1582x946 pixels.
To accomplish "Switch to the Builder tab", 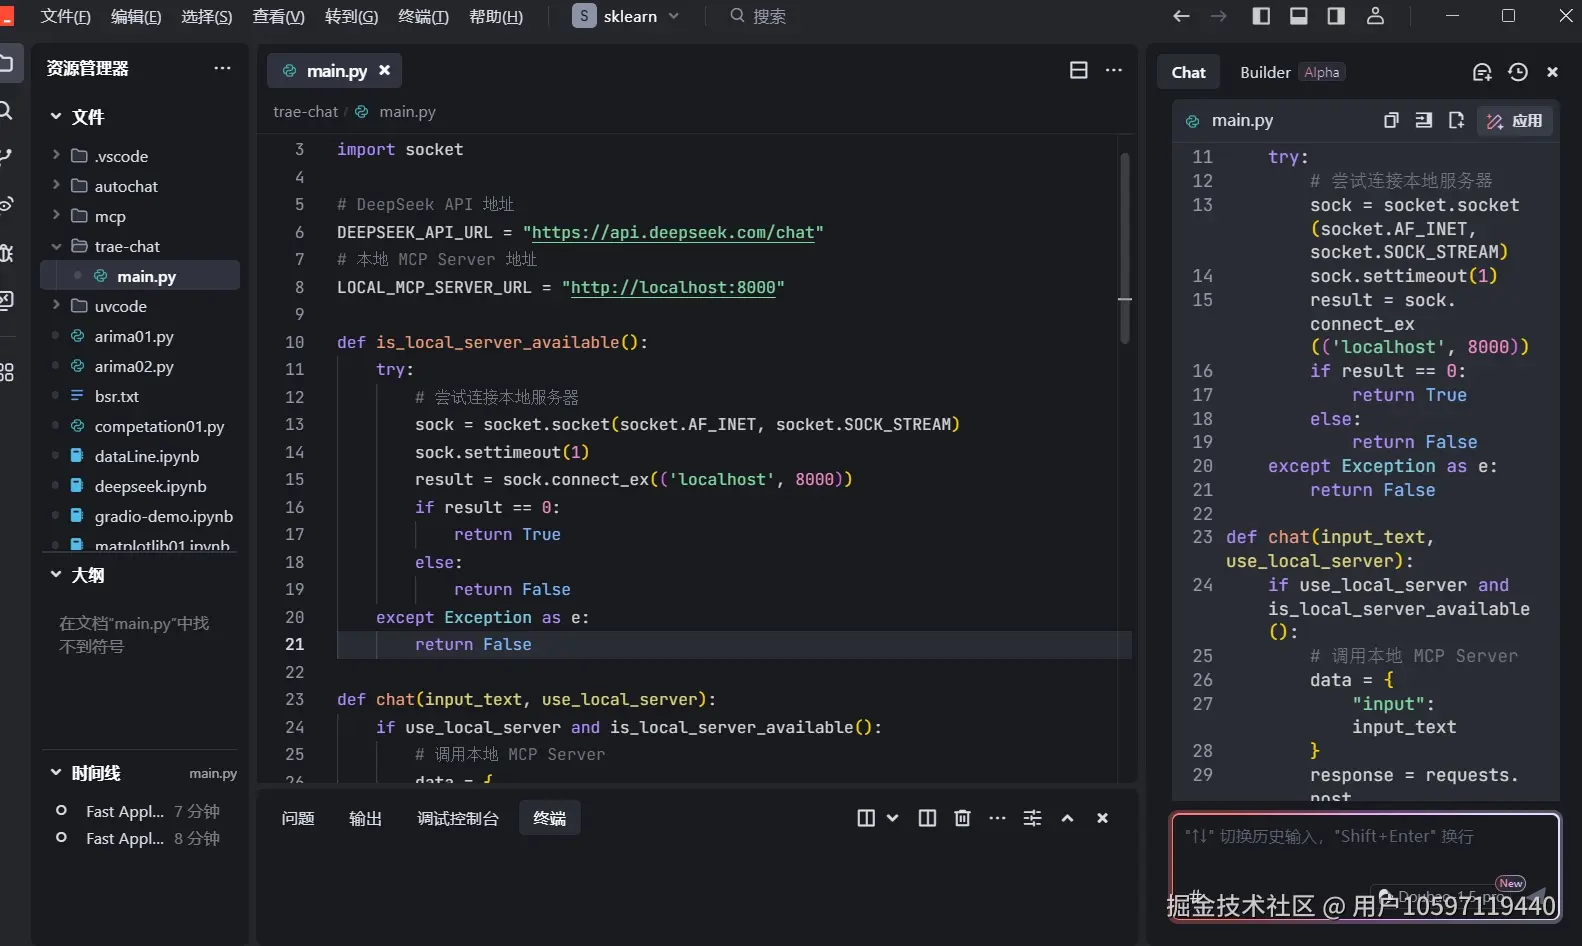I will pos(1265,72).
